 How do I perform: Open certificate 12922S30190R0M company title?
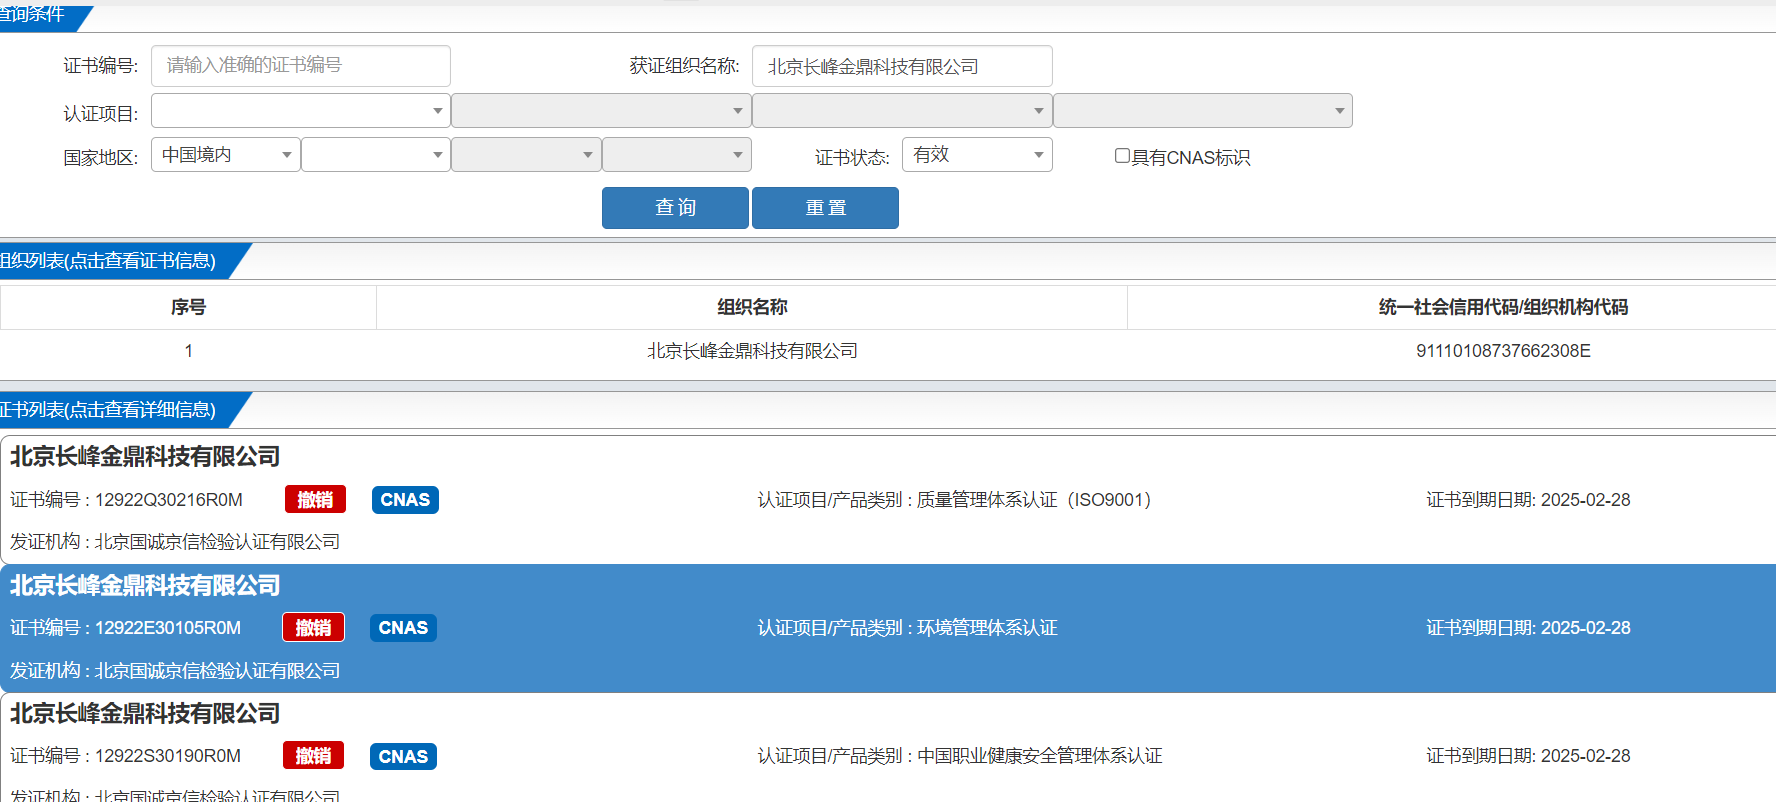pyautogui.click(x=145, y=714)
